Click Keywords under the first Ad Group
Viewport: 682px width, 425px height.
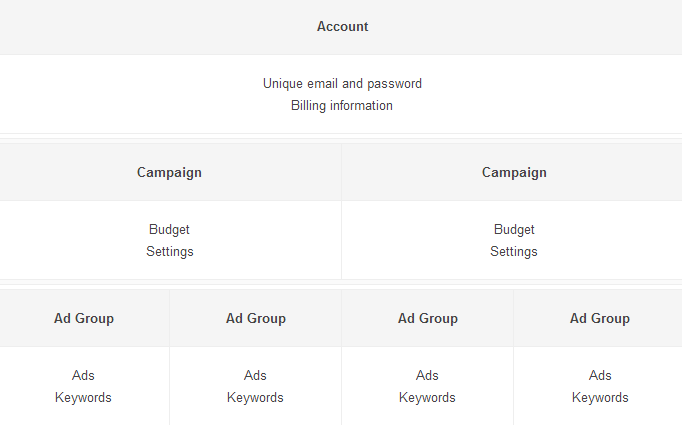pyautogui.click(x=84, y=398)
